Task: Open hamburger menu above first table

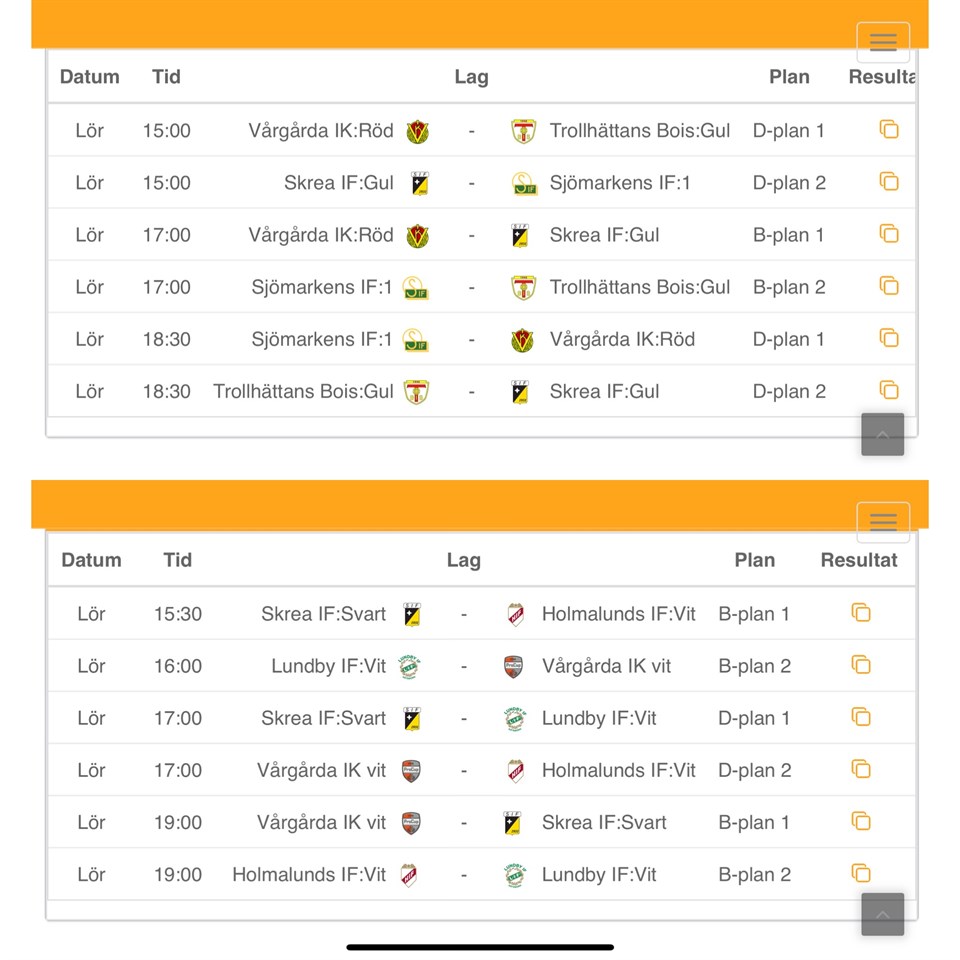Action: point(883,42)
